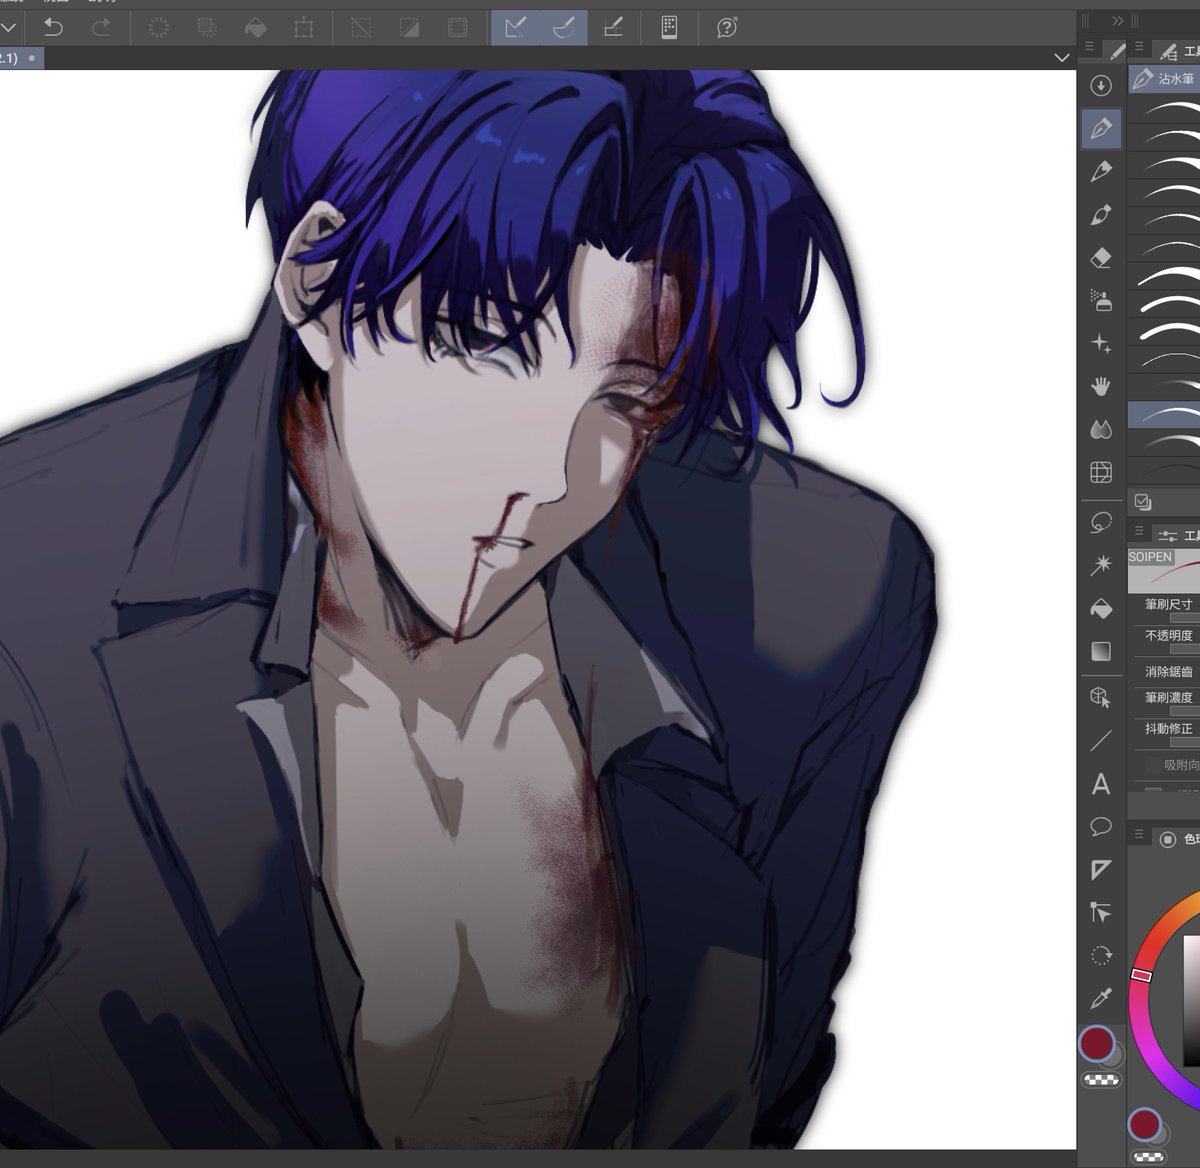Click the 筆刷尺寸 brush size setting

coord(1168,605)
